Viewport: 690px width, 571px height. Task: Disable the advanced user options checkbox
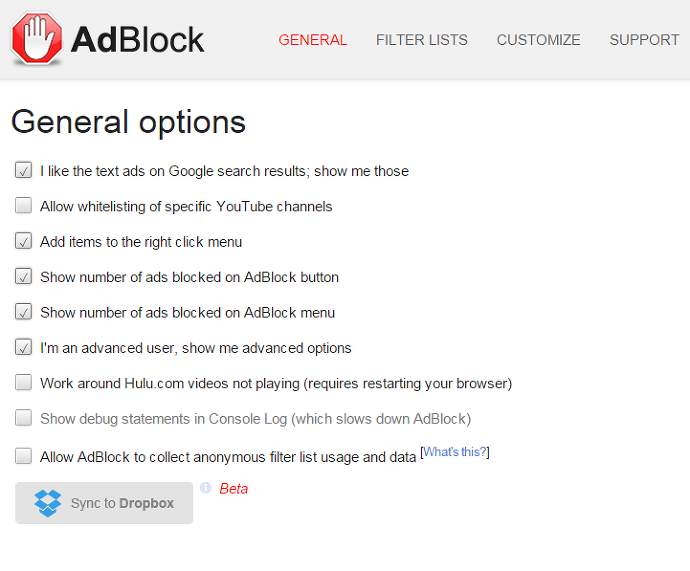click(23, 347)
